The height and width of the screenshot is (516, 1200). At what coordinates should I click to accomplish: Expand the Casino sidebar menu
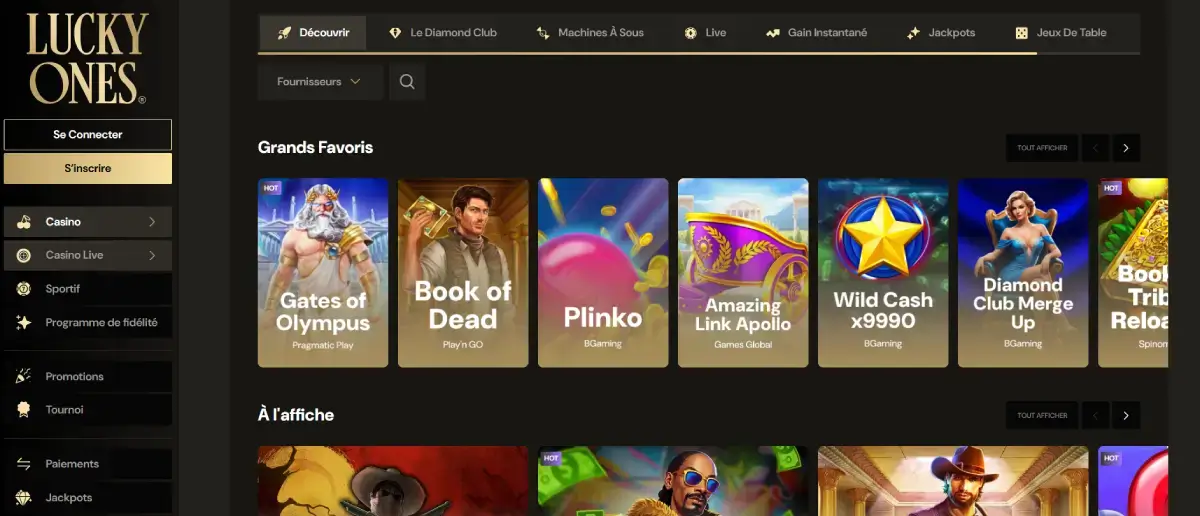152,222
